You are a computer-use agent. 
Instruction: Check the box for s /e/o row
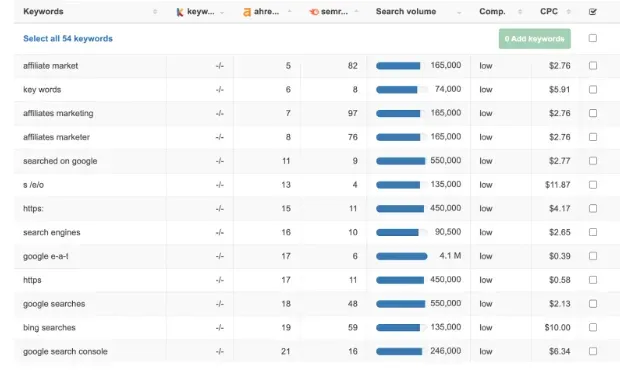[x=592, y=185]
